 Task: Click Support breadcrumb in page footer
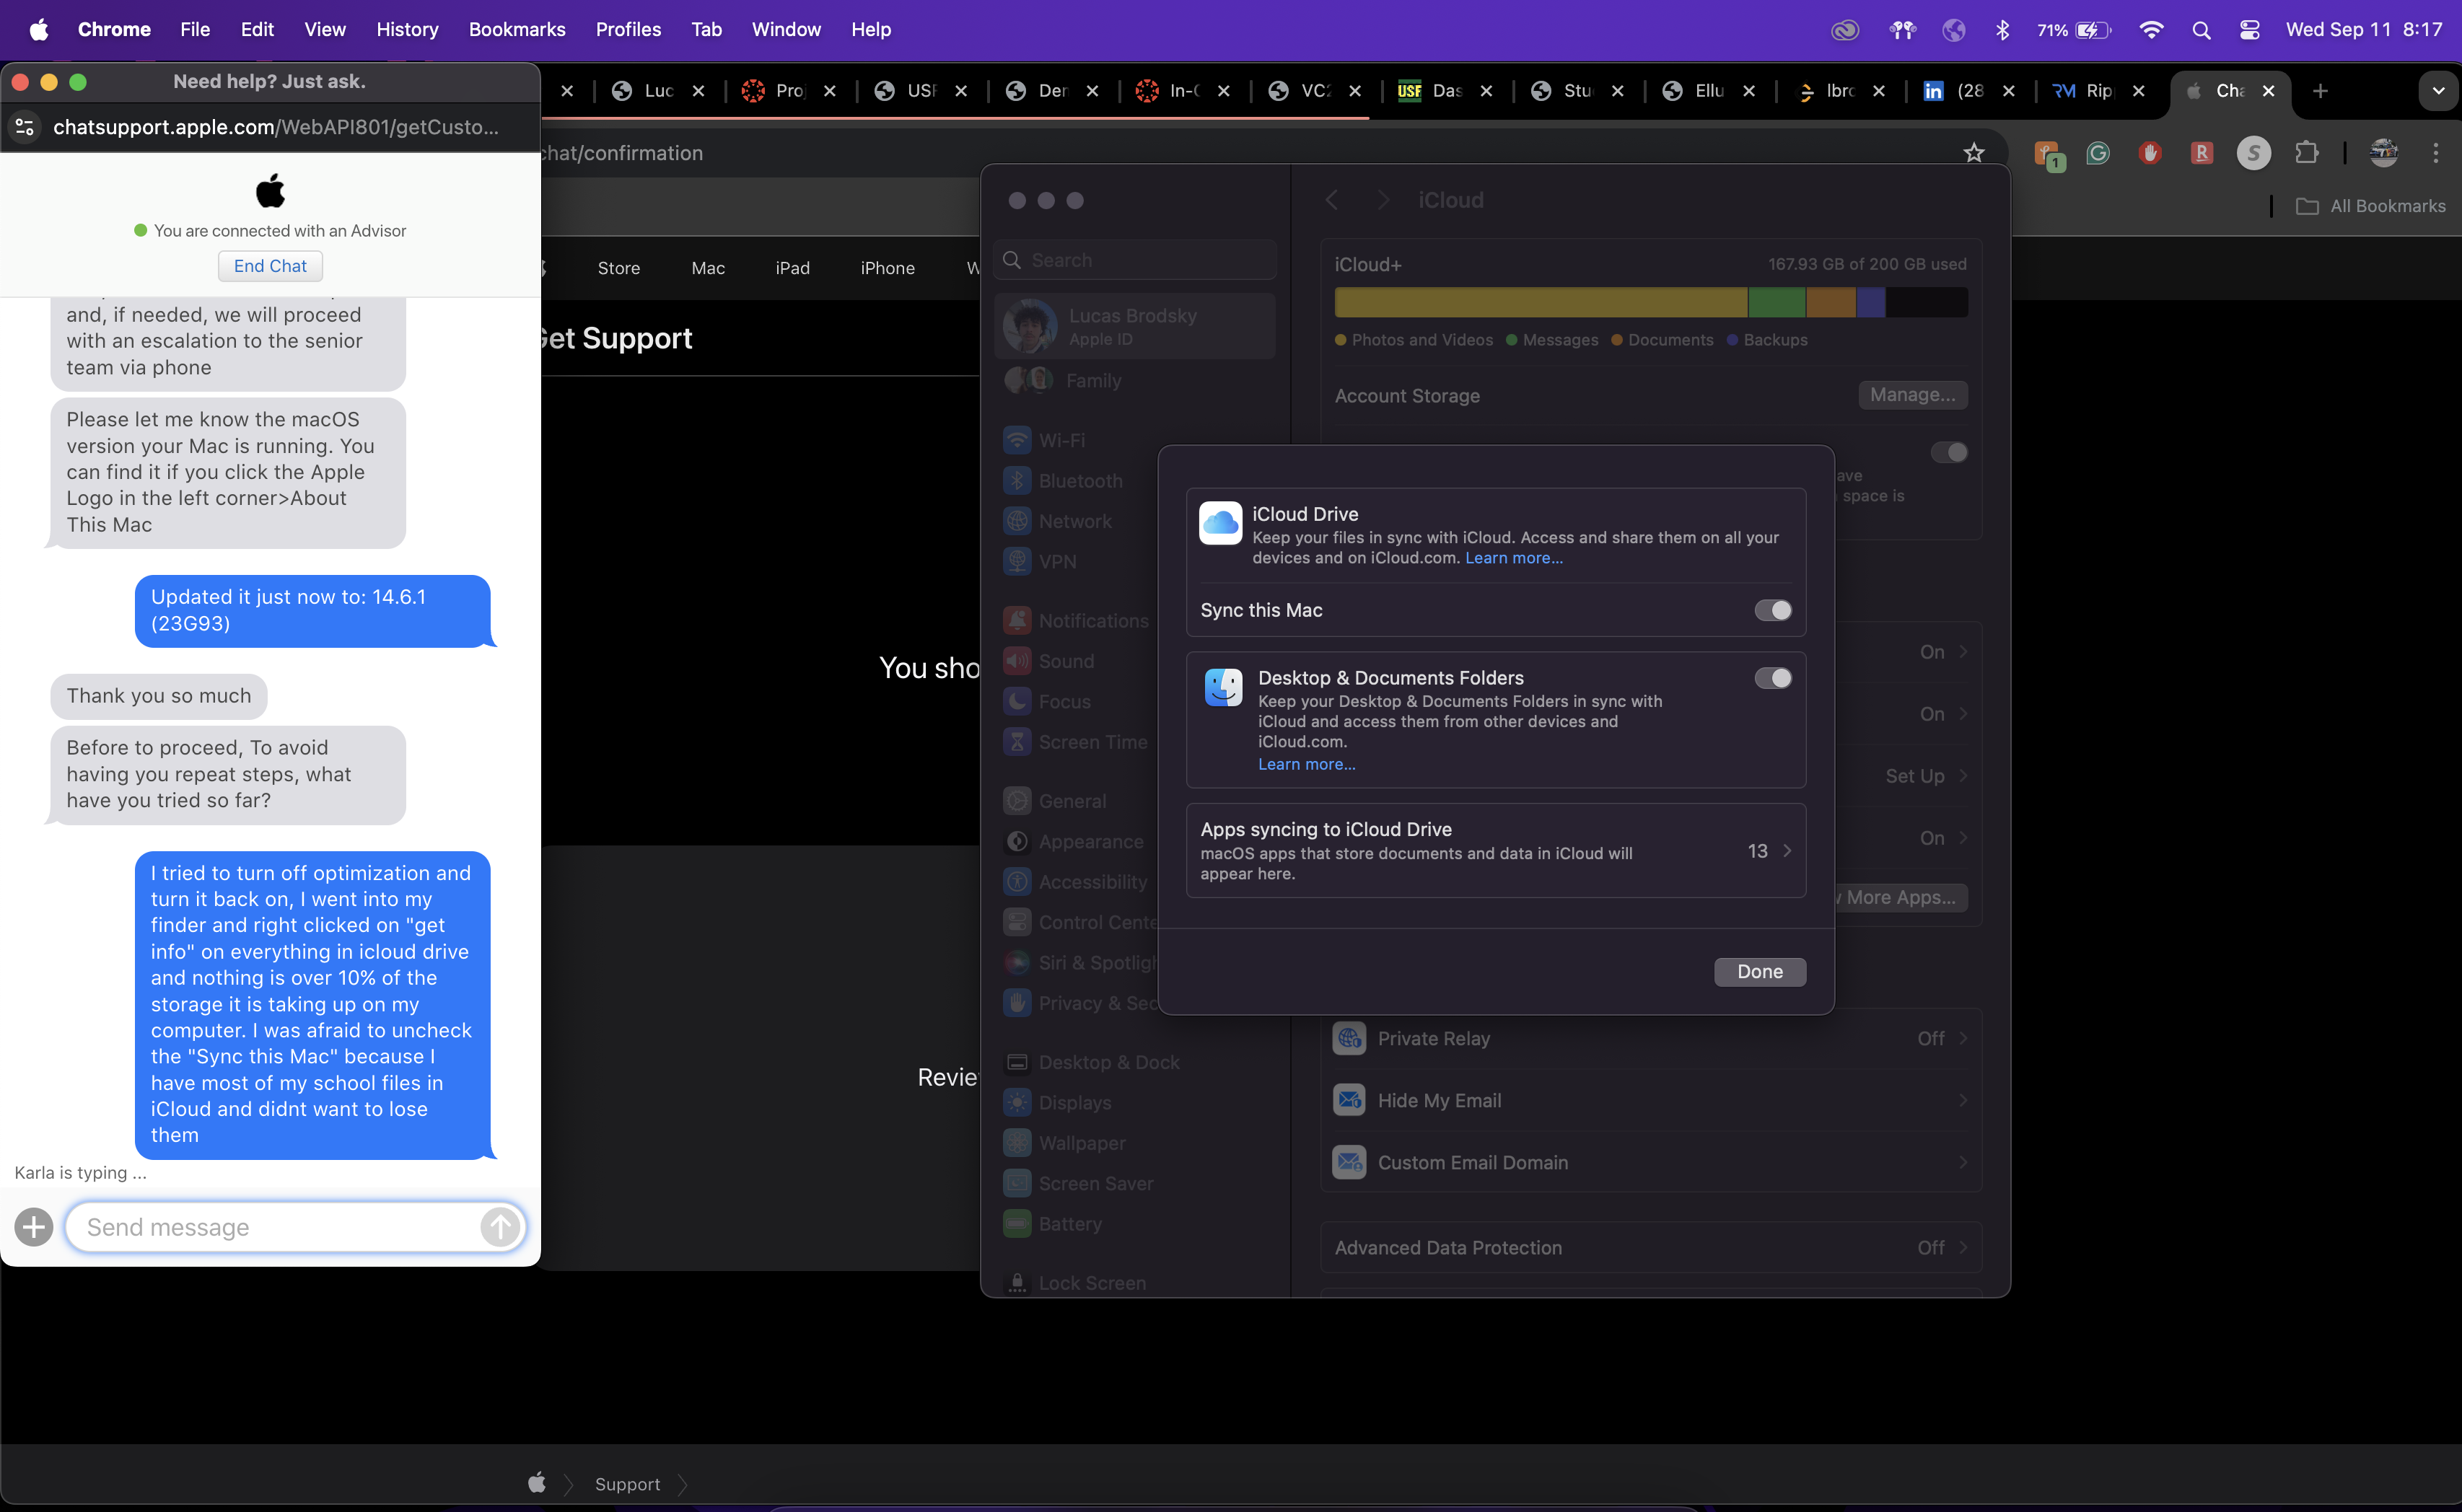[x=627, y=1484]
